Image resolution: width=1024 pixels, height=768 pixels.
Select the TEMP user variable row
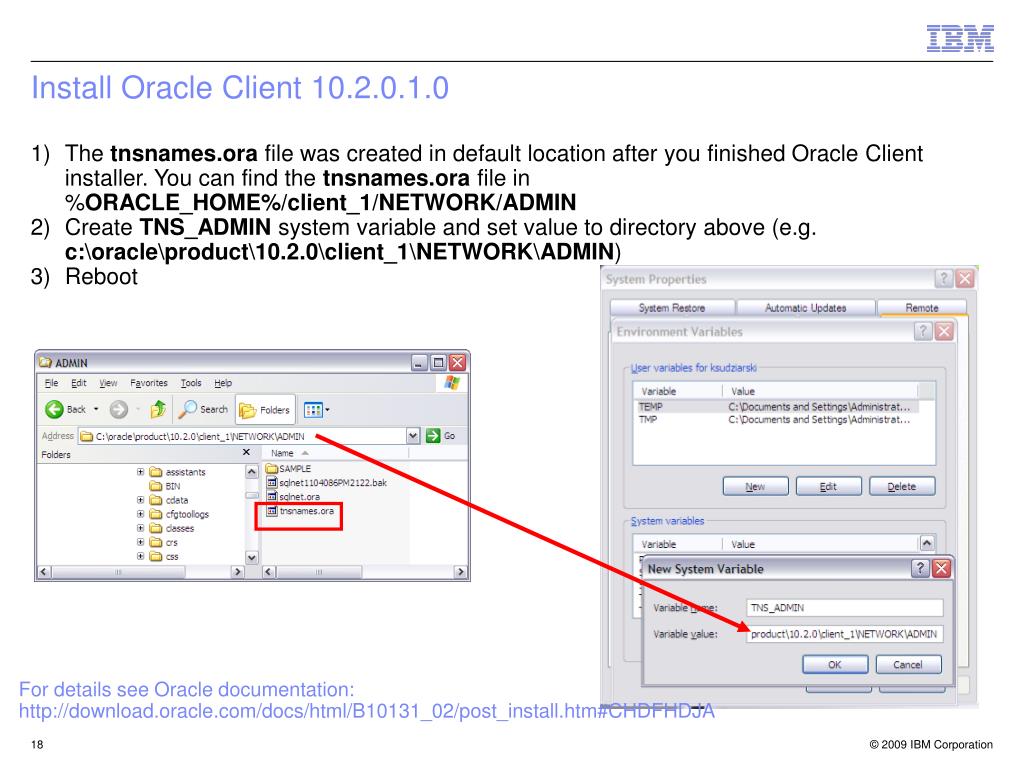coord(777,407)
